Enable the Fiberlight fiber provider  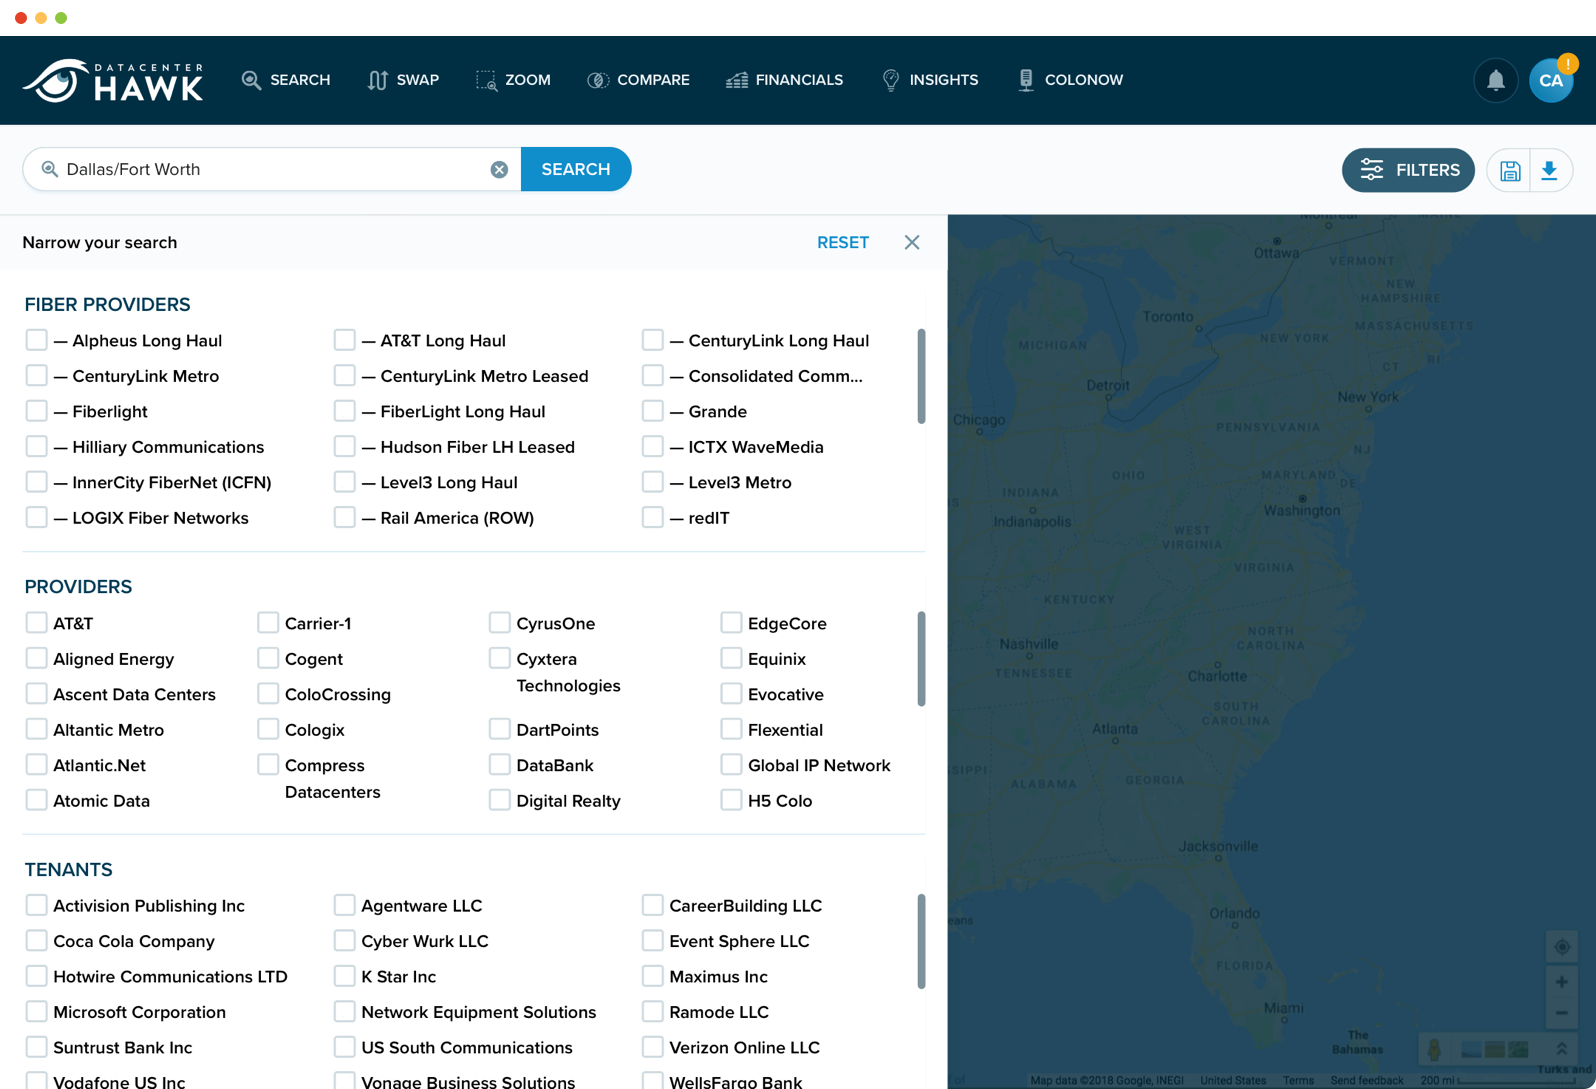(x=36, y=411)
